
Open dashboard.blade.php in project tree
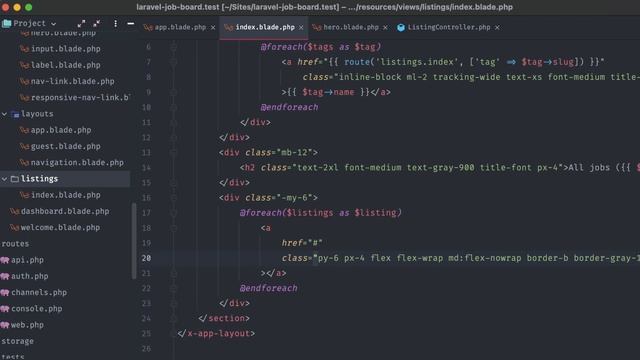pos(65,211)
